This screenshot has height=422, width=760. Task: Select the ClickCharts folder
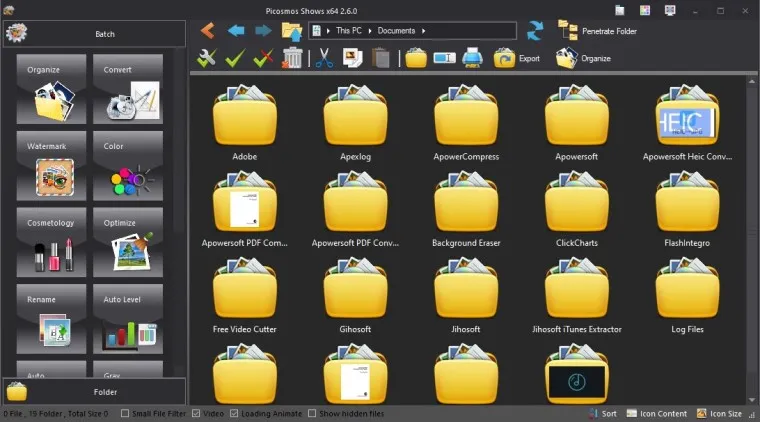[x=576, y=209]
